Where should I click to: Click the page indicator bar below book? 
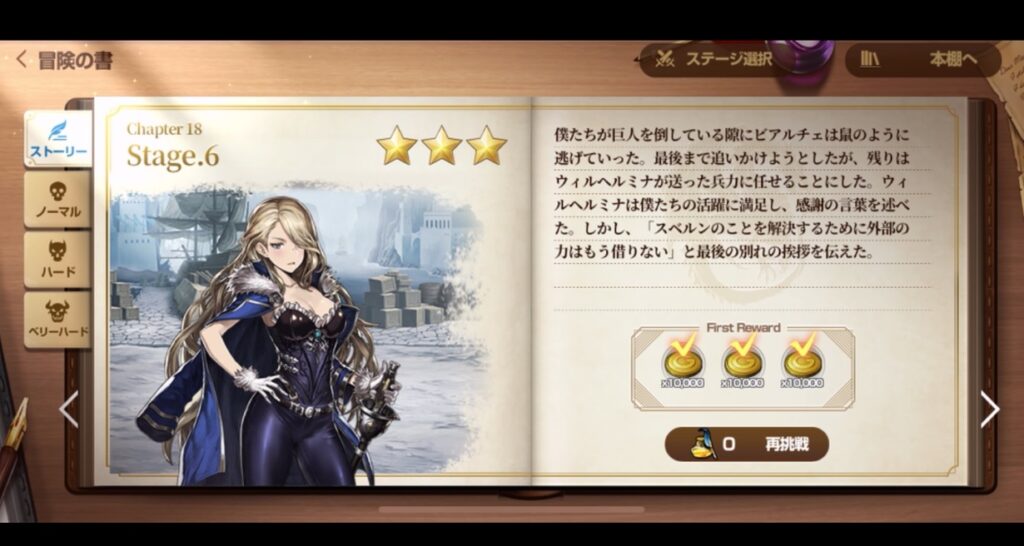(511, 509)
